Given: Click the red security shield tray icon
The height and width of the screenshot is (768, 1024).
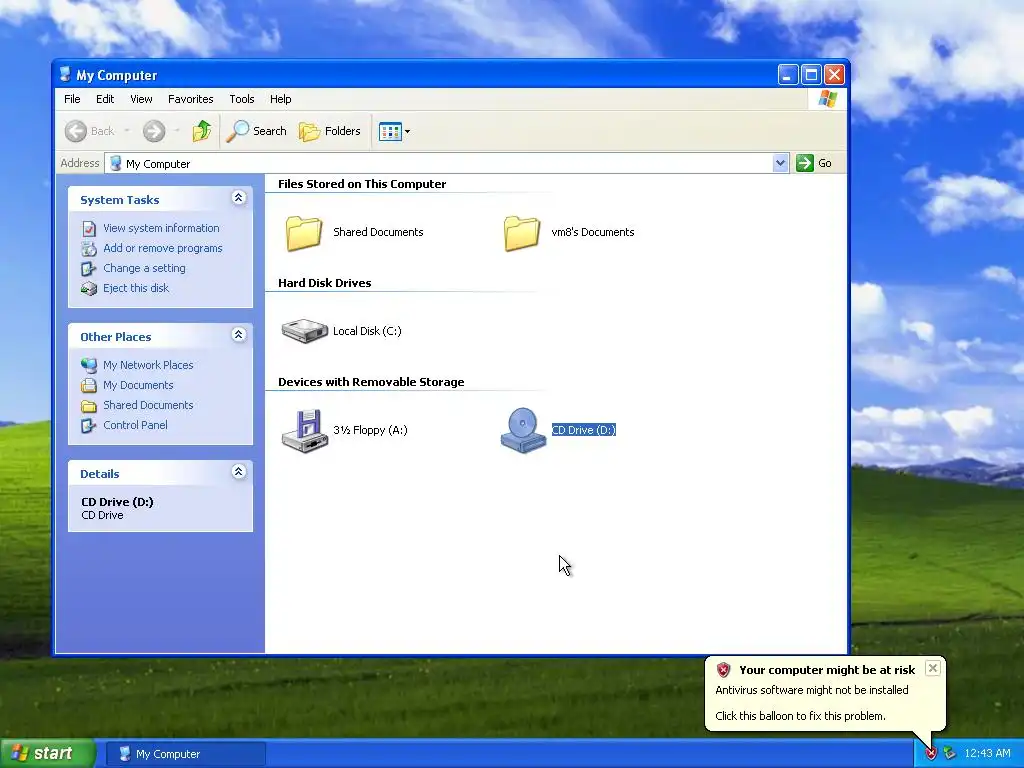Looking at the screenshot, I should 931,754.
